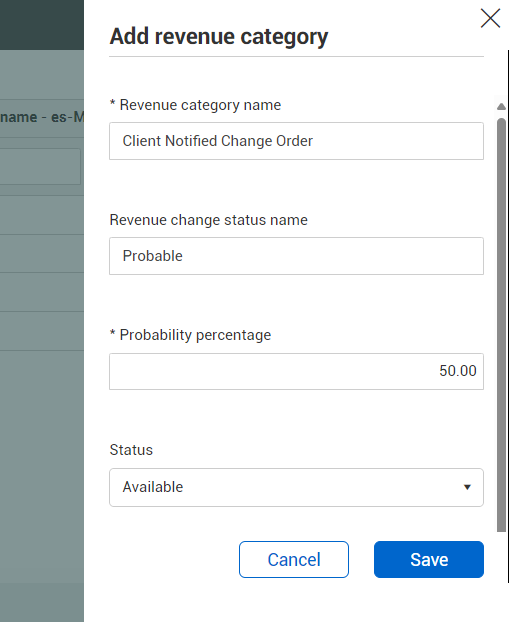
Task: Click the 'Status' field label
Action: (x=131, y=450)
